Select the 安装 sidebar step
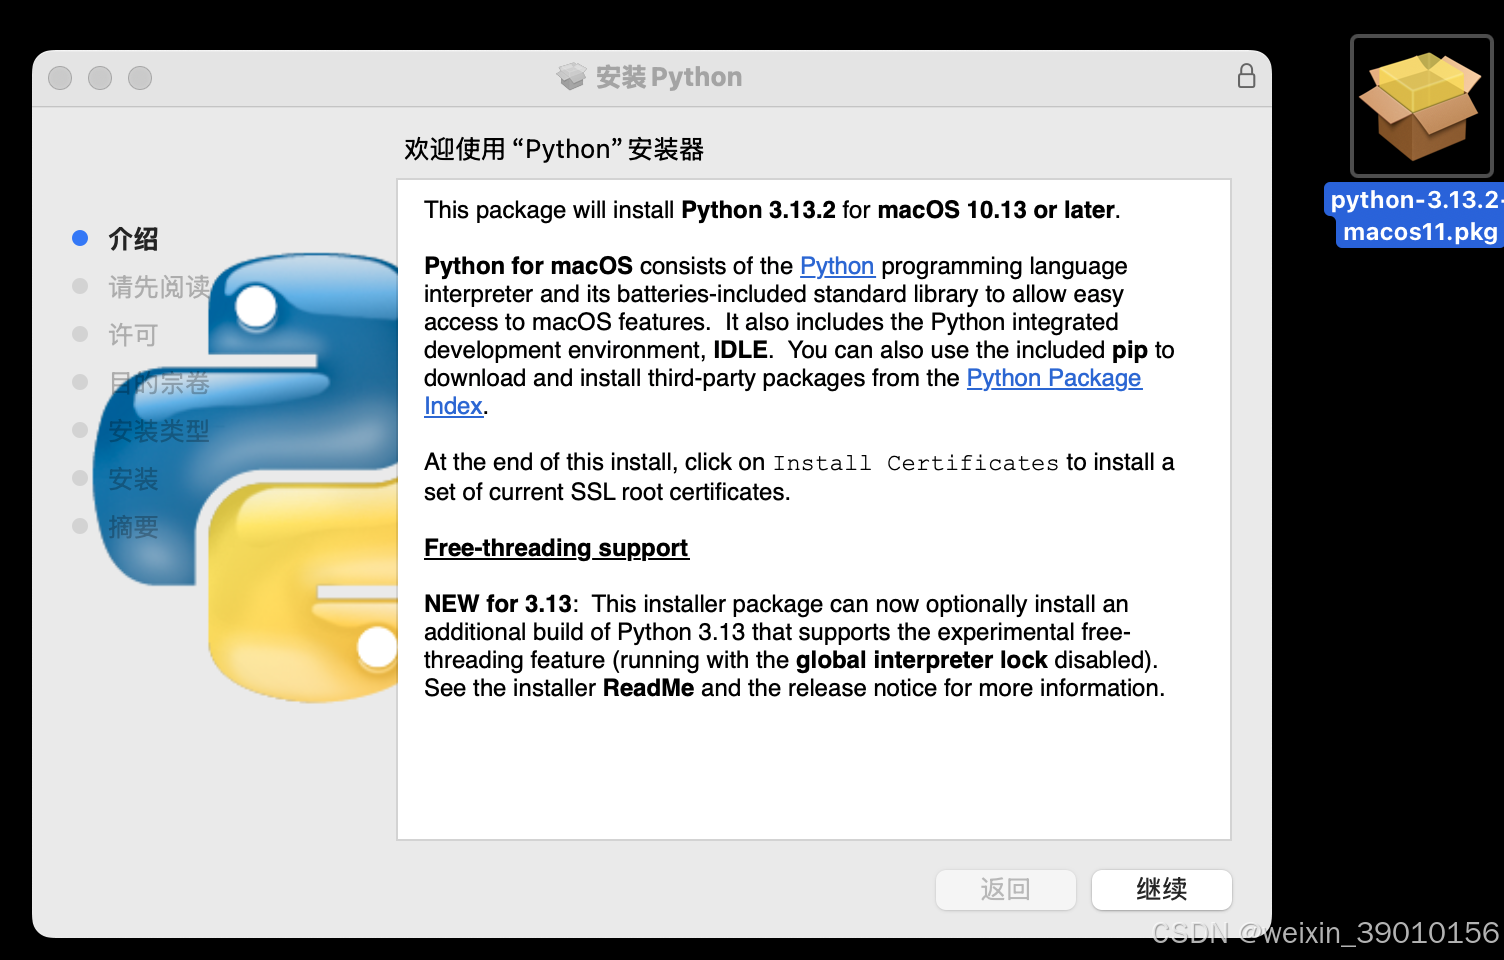The height and width of the screenshot is (960, 1504). [133, 478]
